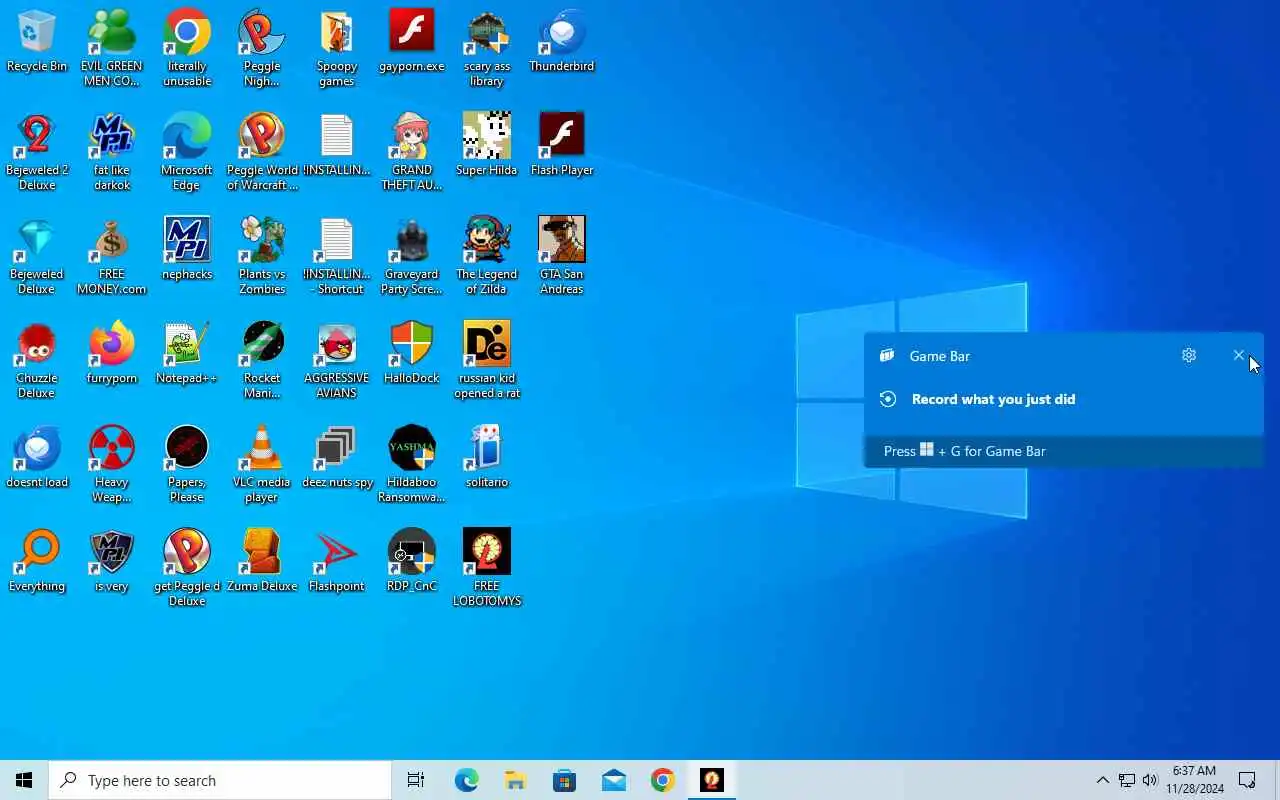Select the Bejeweled 2 Deluxe icon

click(x=37, y=153)
